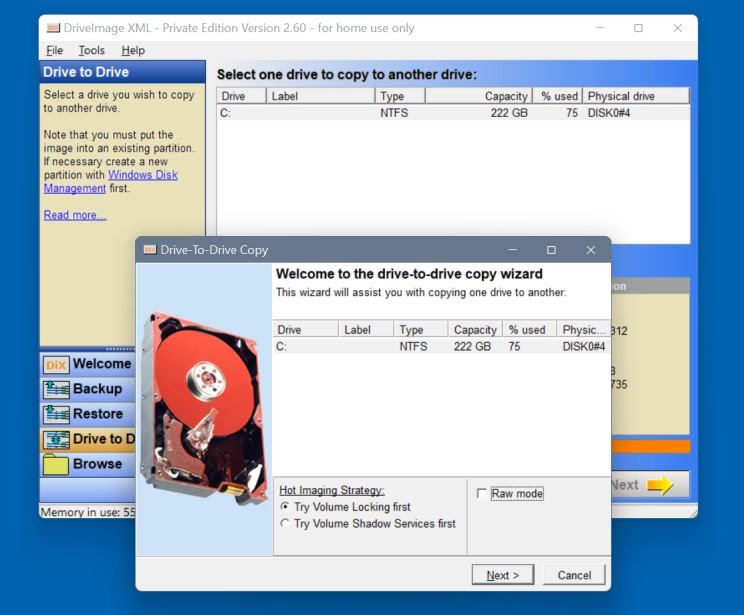Click the hard drive illustration in wizard
This screenshot has height=615, width=744.
point(204,409)
